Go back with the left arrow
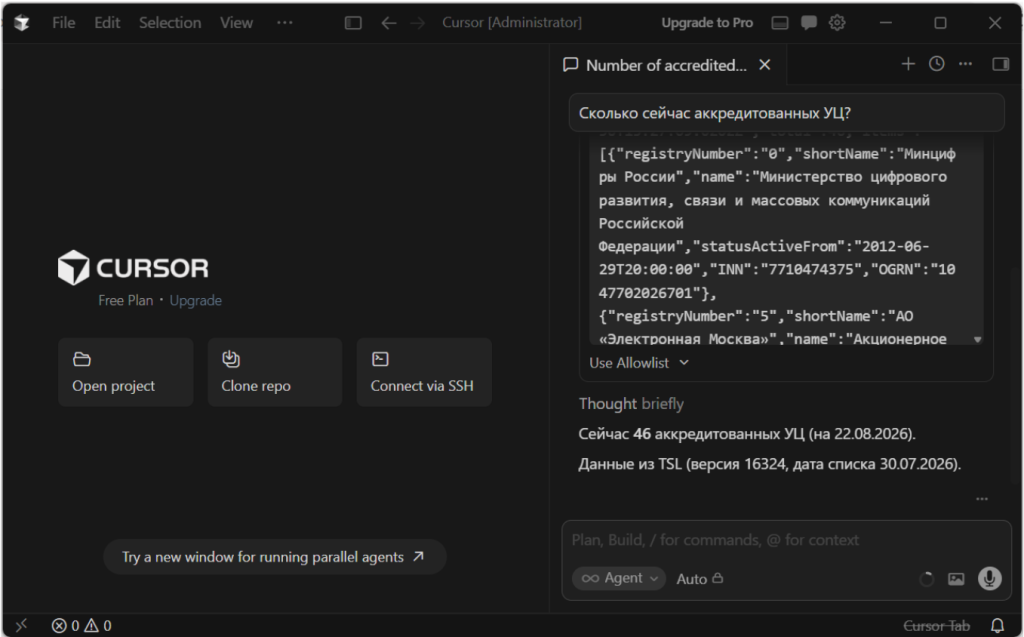This screenshot has width=1024, height=637. point(389,23)
